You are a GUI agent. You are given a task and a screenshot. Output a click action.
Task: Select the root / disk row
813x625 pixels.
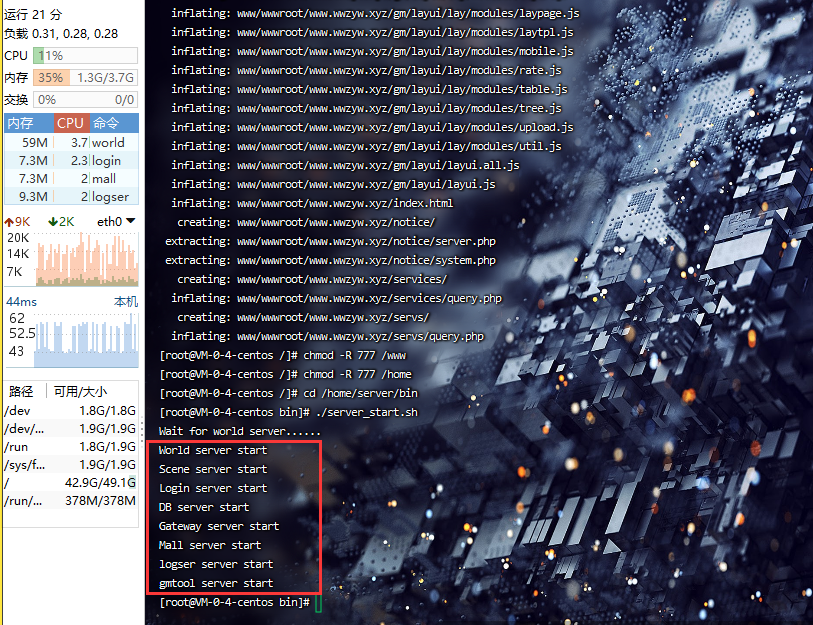click(71, 482)
